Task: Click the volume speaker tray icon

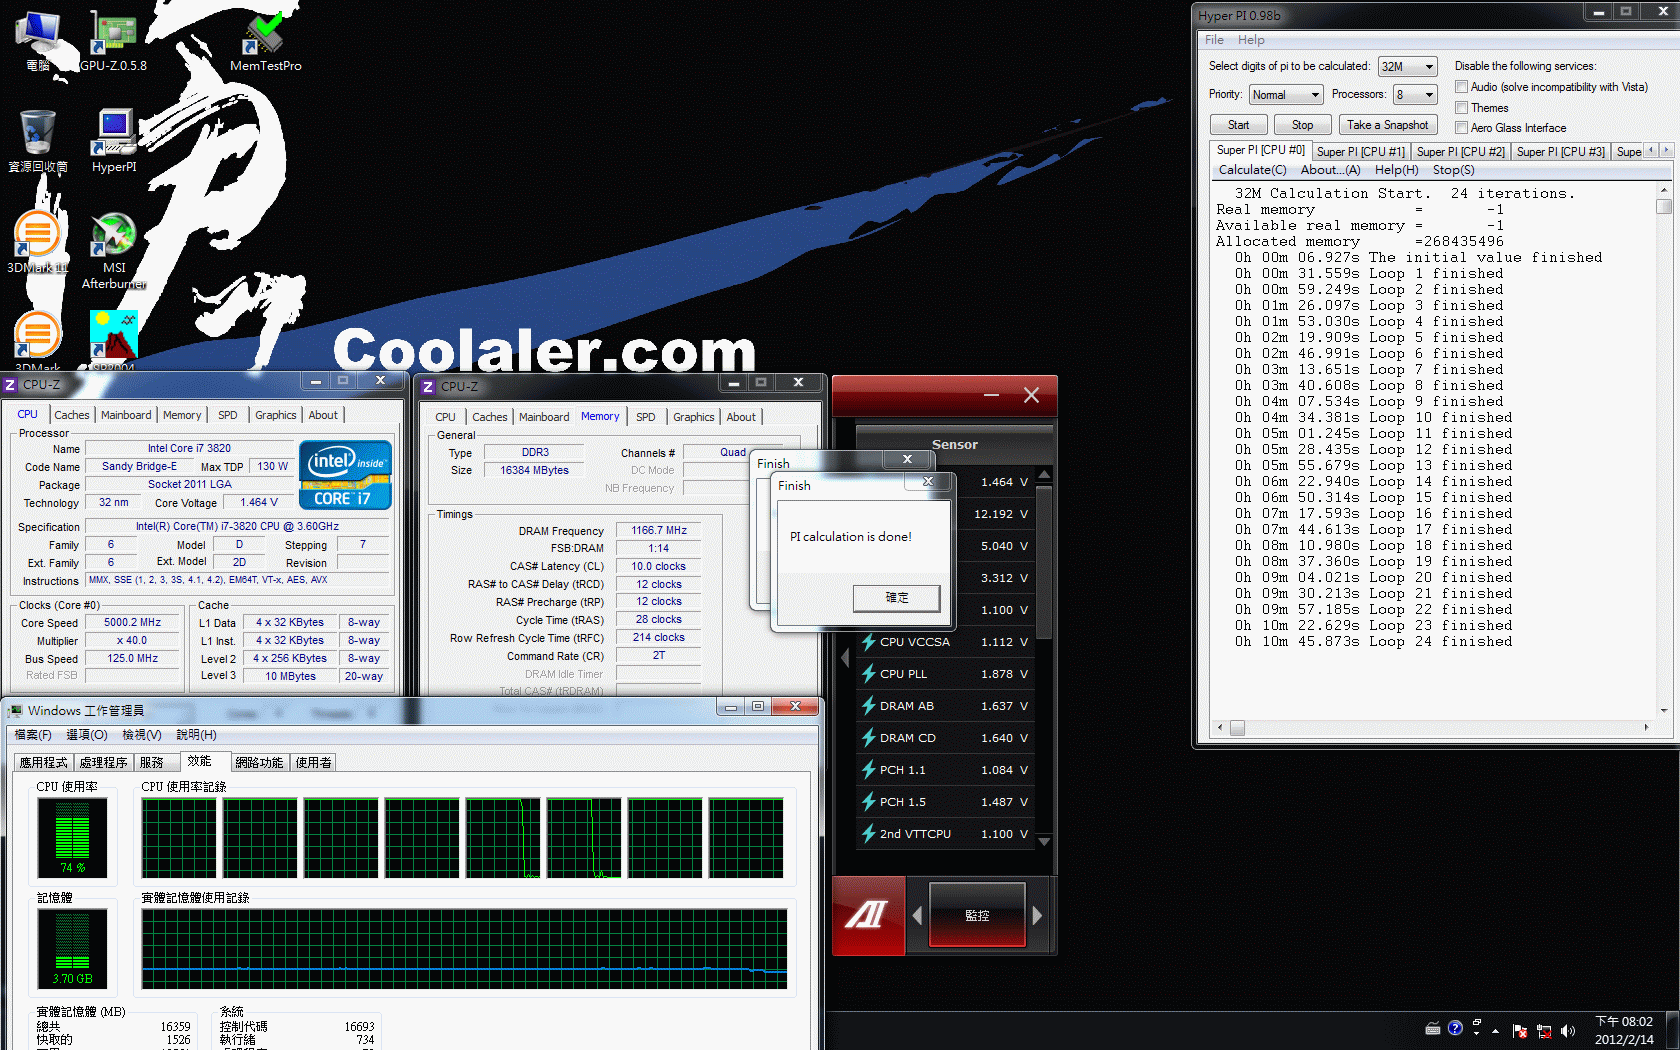Action: tap(1567, 1030)
